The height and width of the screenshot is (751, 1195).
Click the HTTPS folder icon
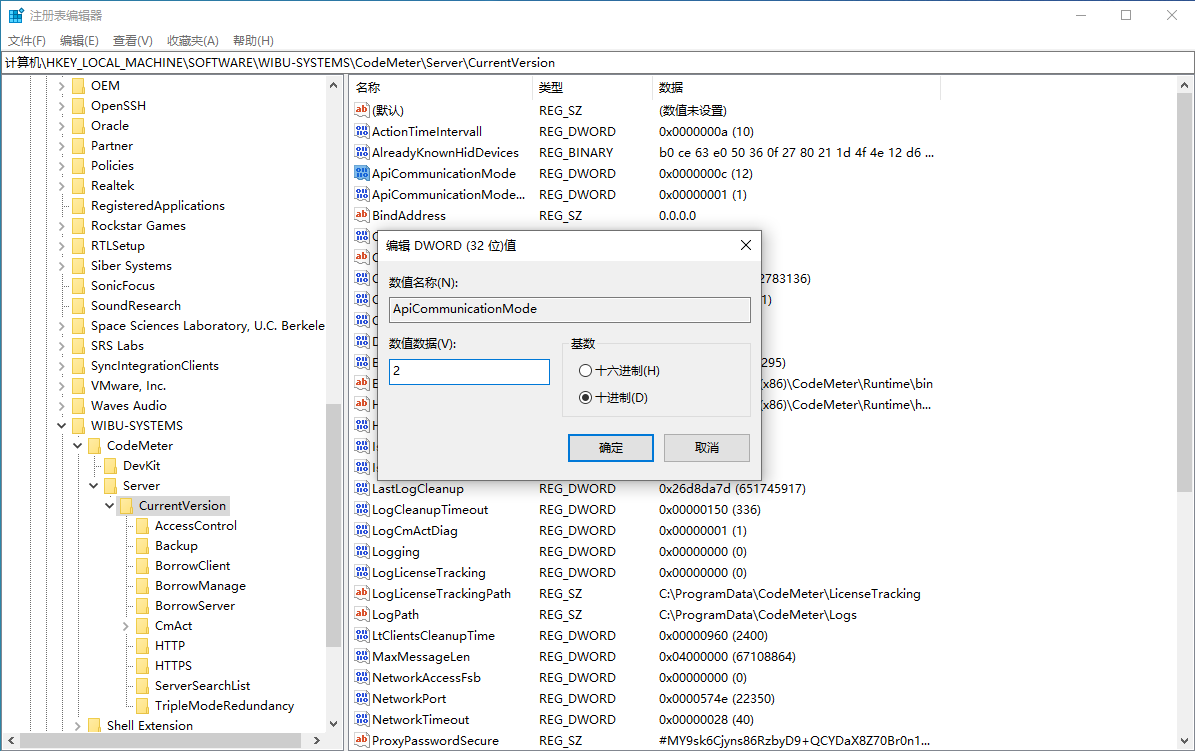pos(143,666)
